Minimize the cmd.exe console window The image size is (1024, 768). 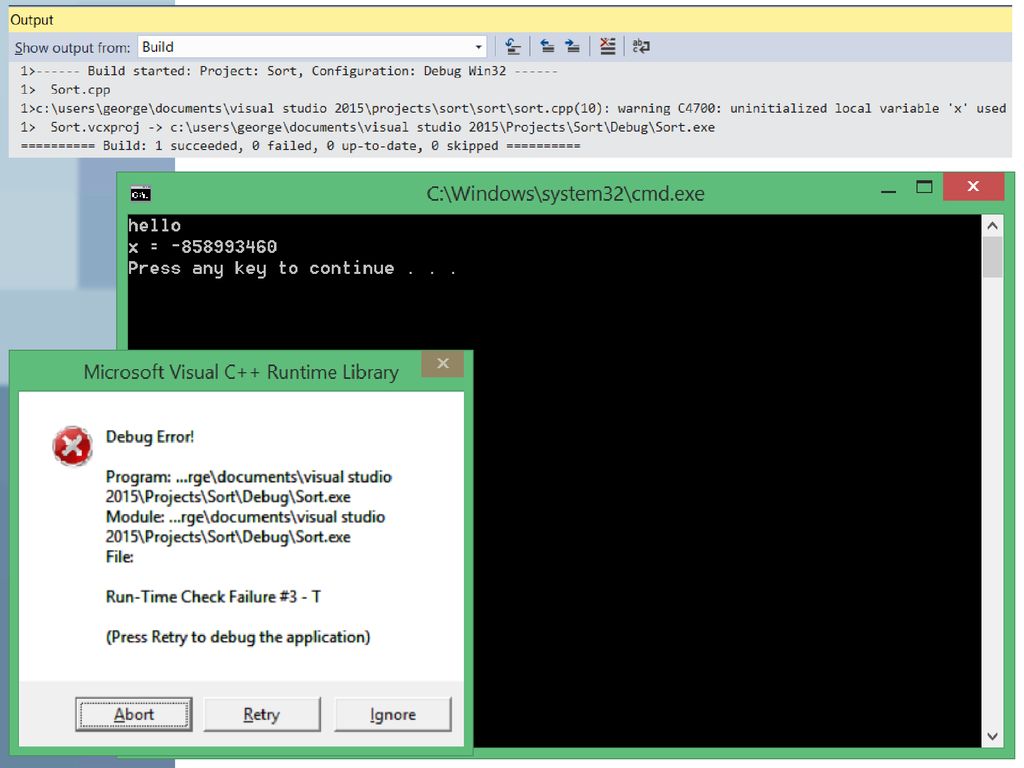coord(888,191)
